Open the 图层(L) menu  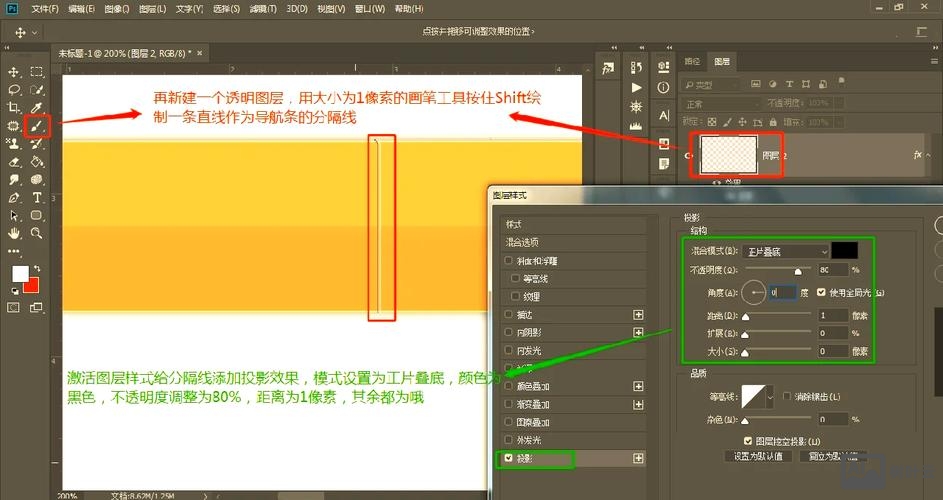pos(152,9)
